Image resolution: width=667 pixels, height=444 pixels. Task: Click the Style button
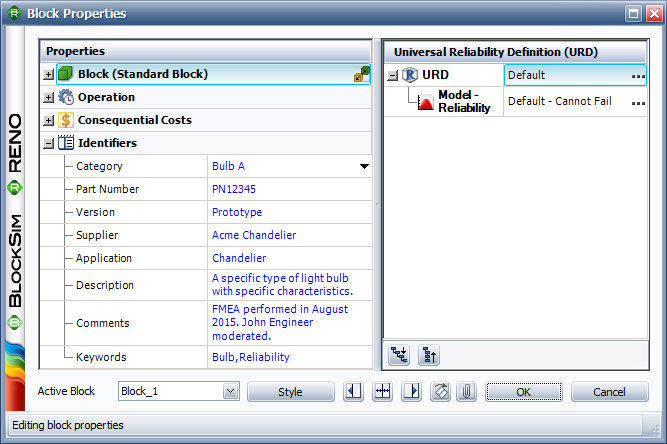tap(289, 392)
